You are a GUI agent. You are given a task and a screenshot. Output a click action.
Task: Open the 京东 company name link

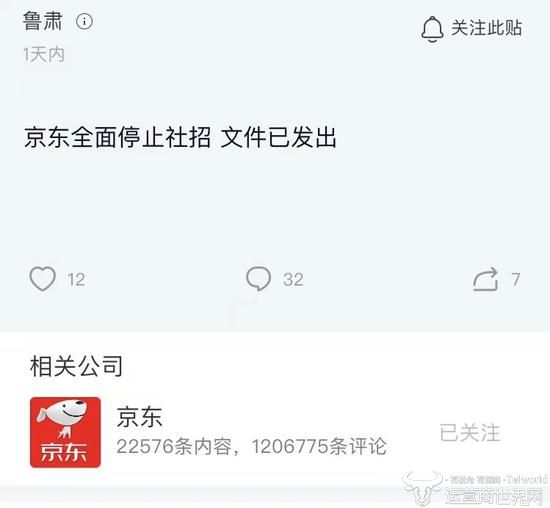click(x=139, y=417)
